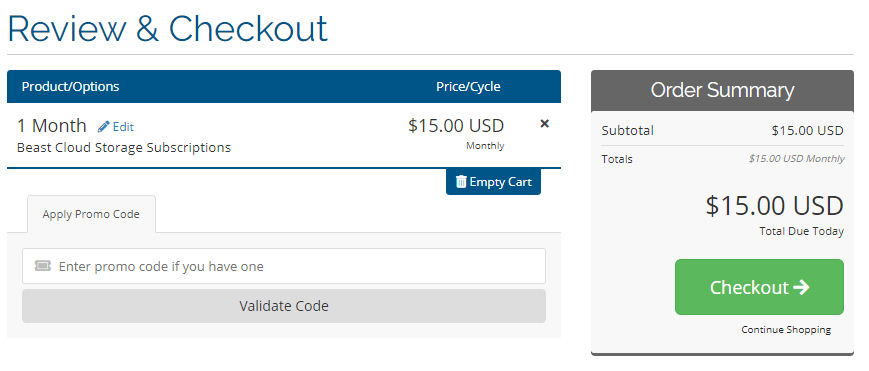This screenshot has width=869, height=371.
Task: Click the ticket icon in promo field
Action: click(x=43, y=266)
